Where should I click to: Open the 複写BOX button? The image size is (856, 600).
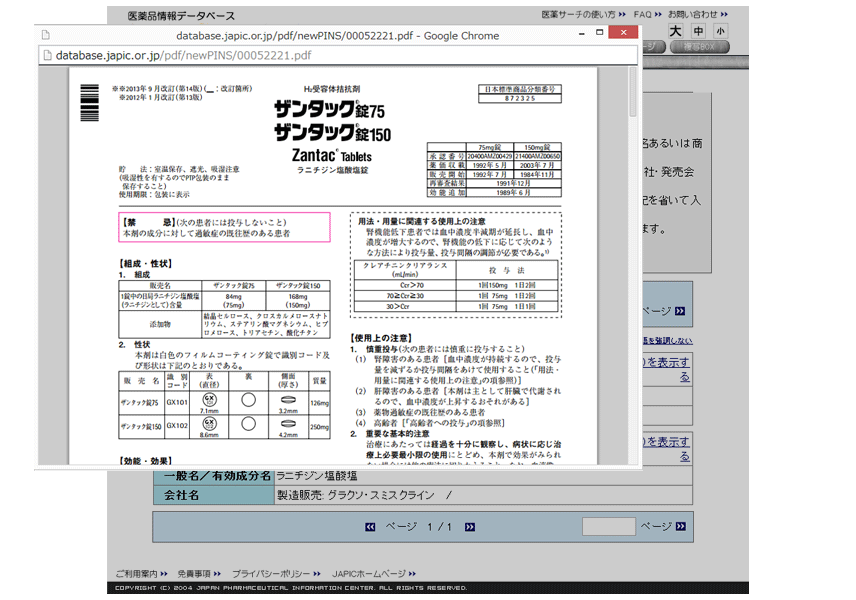(700, 47)
